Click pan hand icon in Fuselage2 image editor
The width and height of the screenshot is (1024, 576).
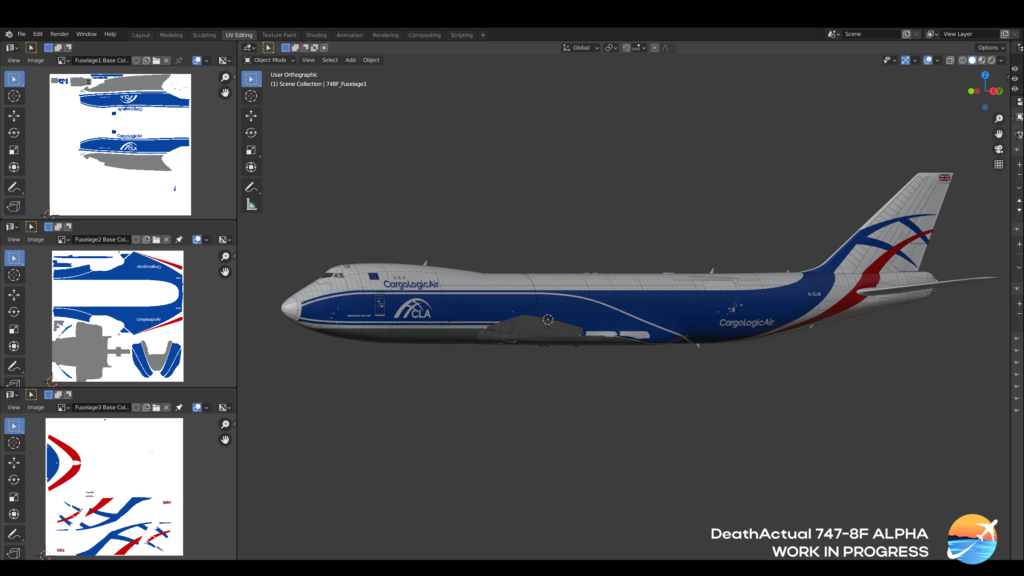(225, 272)
